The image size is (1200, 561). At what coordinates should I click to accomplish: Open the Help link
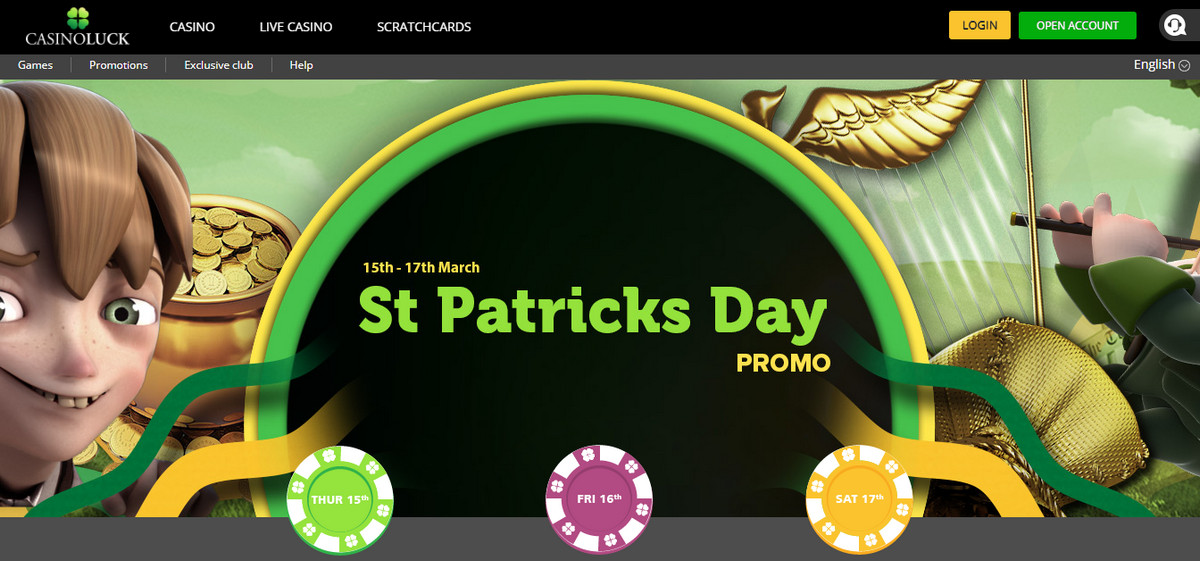pyautogui.click(x=301, y=65)
